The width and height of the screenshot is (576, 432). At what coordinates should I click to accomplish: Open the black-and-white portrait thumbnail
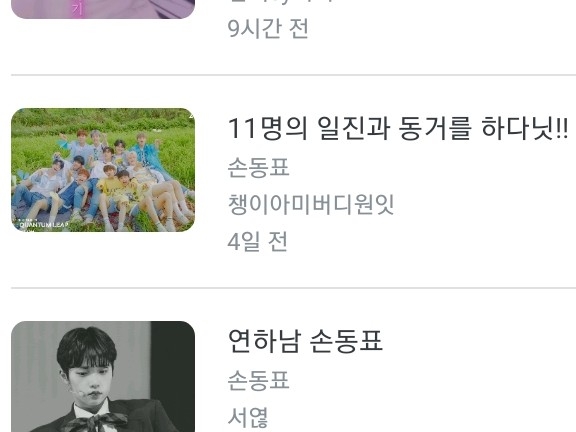pos(103,377)
